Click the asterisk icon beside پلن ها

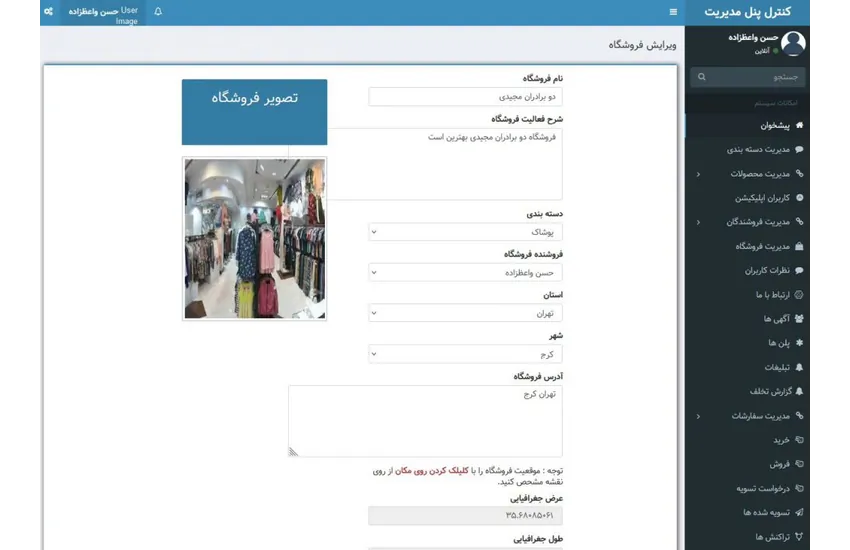(x=799, y=343)
